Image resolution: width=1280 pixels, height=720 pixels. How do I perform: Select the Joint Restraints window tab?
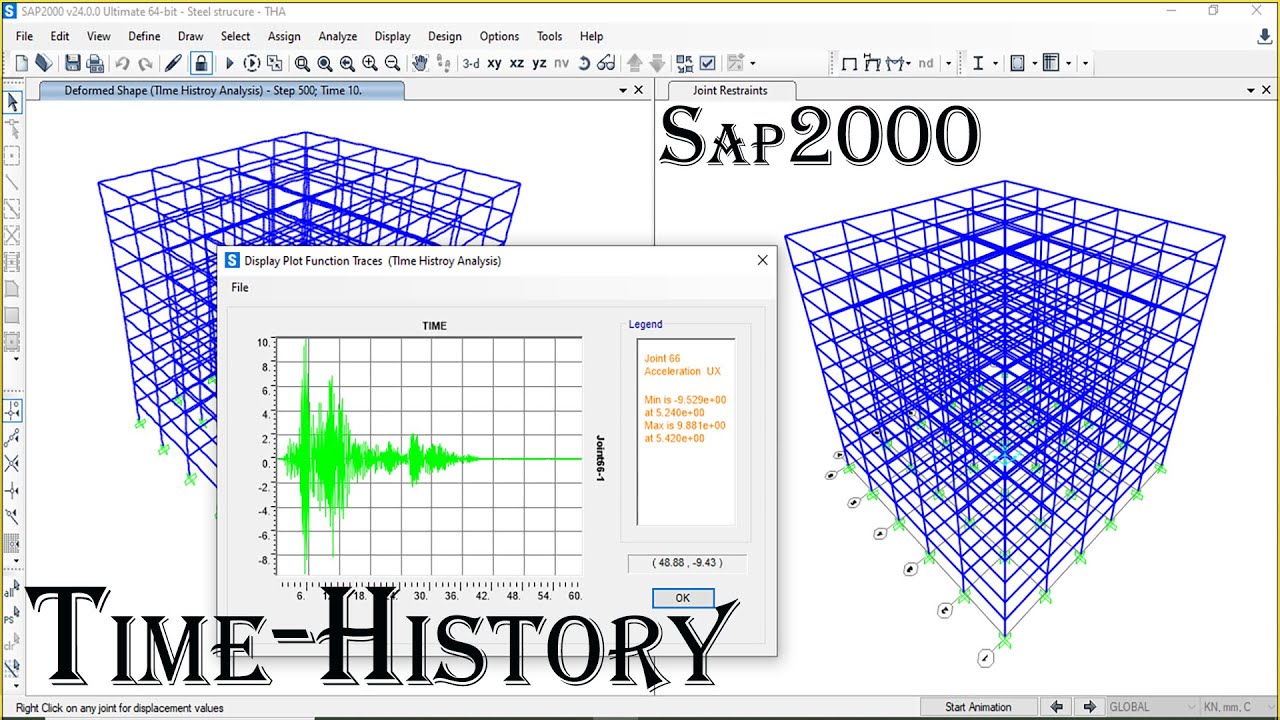click(730, 90)
